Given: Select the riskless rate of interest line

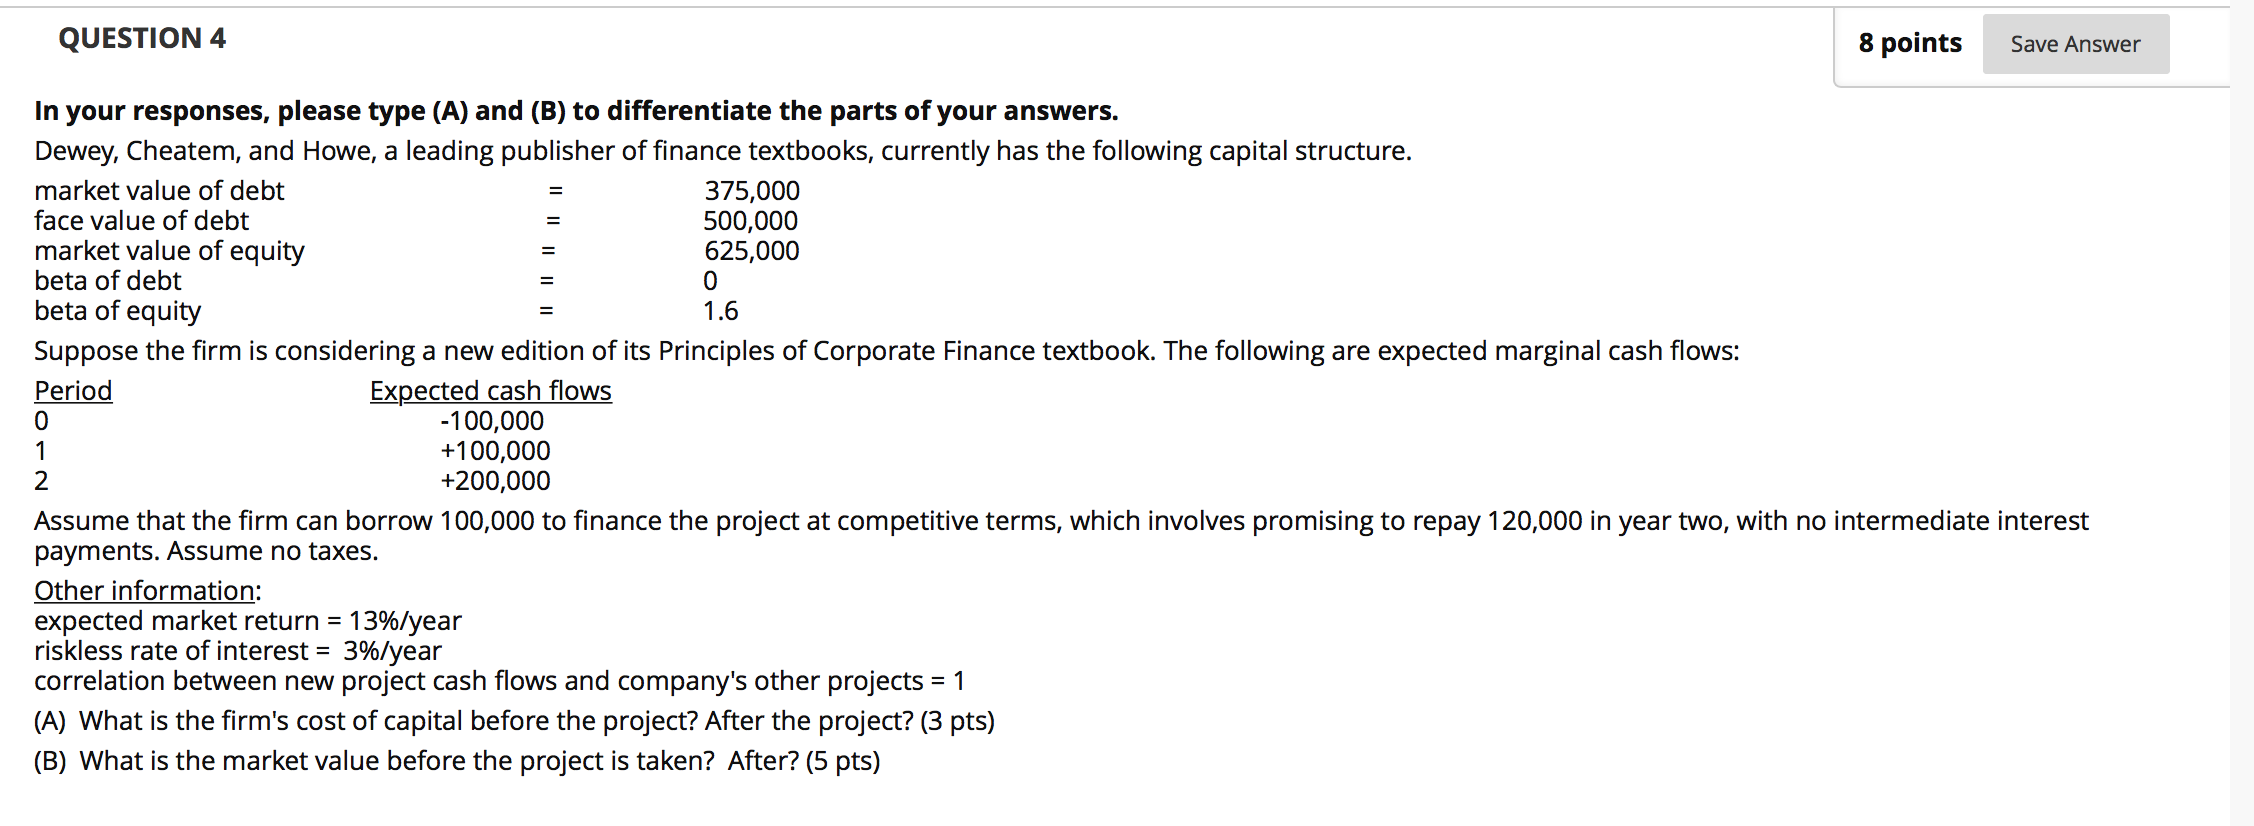Looking at the screenshot, I should click(237, 651).
